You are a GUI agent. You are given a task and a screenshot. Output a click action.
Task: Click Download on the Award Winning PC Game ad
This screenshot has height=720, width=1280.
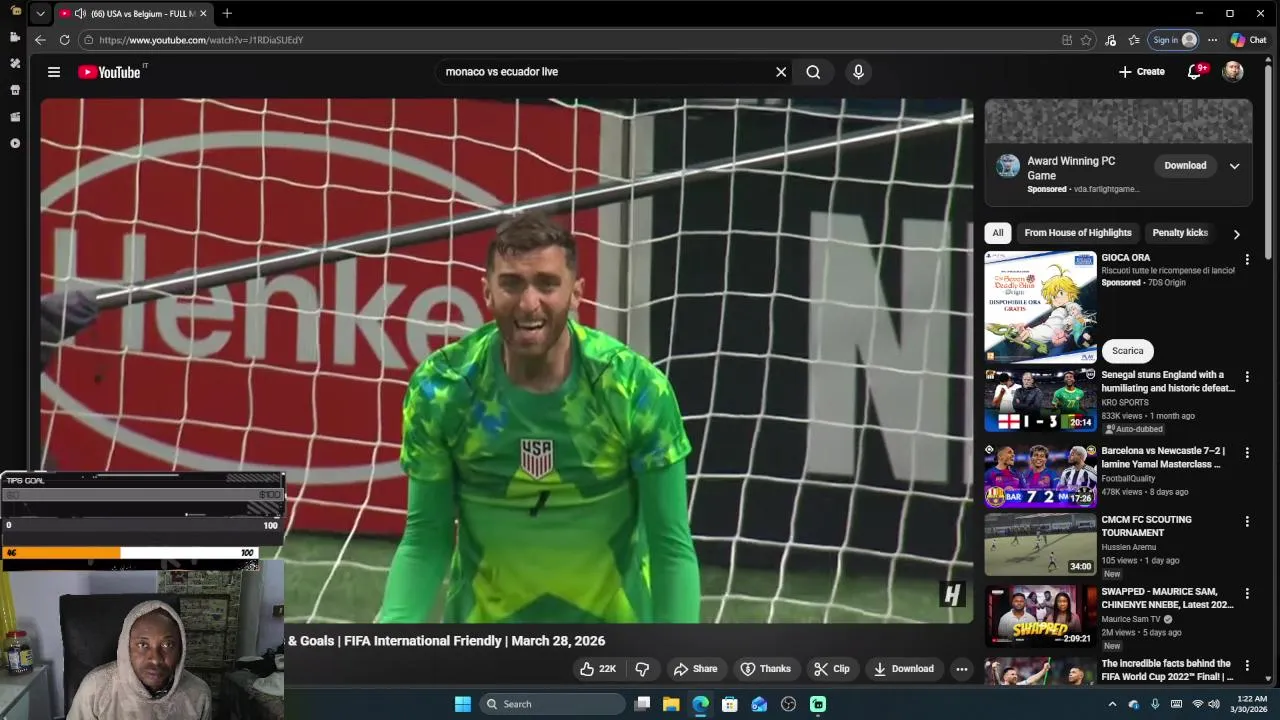(x=1185, y=166)
